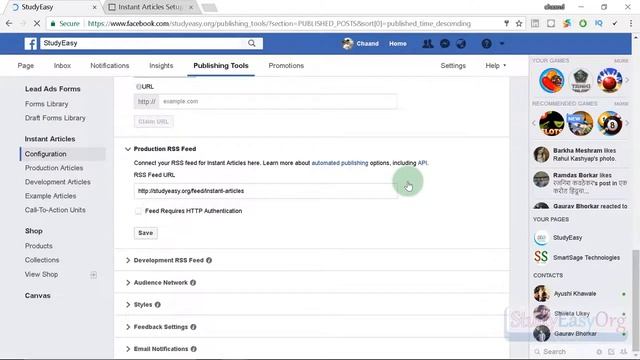Click the info icon beside Feedback Settings
The image size is (640, 360).
click(x=193, y=327)
